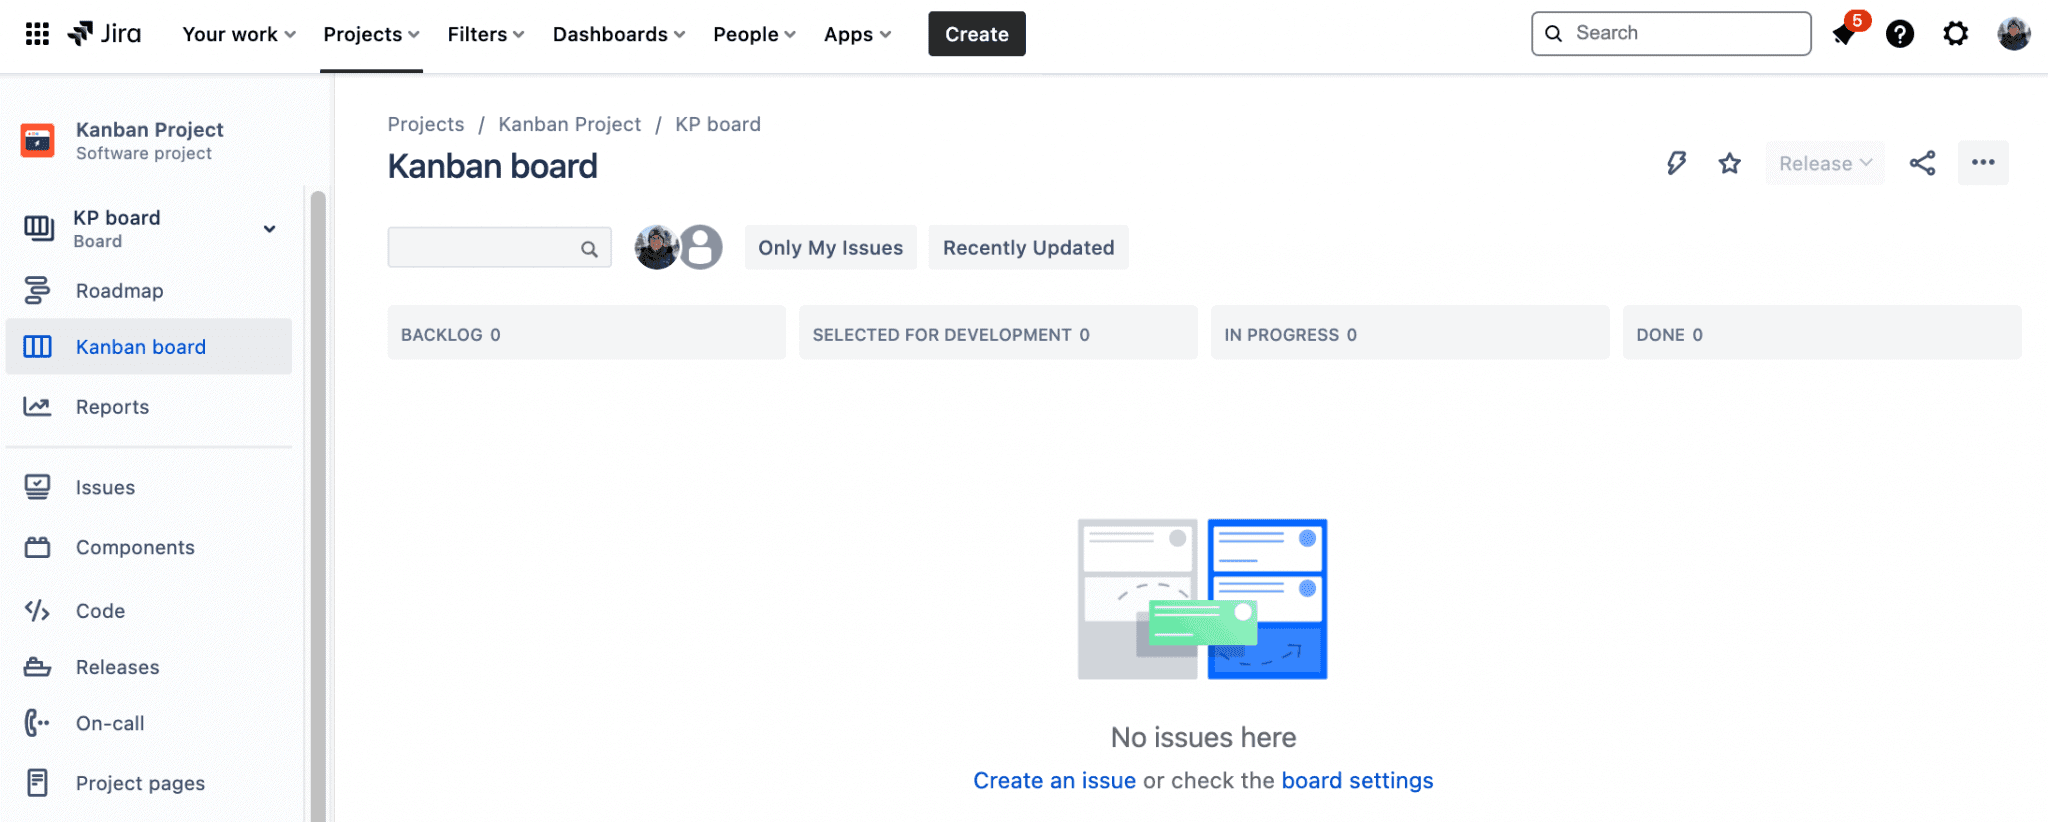Star the Kanban board

(x=1730, y=163)
